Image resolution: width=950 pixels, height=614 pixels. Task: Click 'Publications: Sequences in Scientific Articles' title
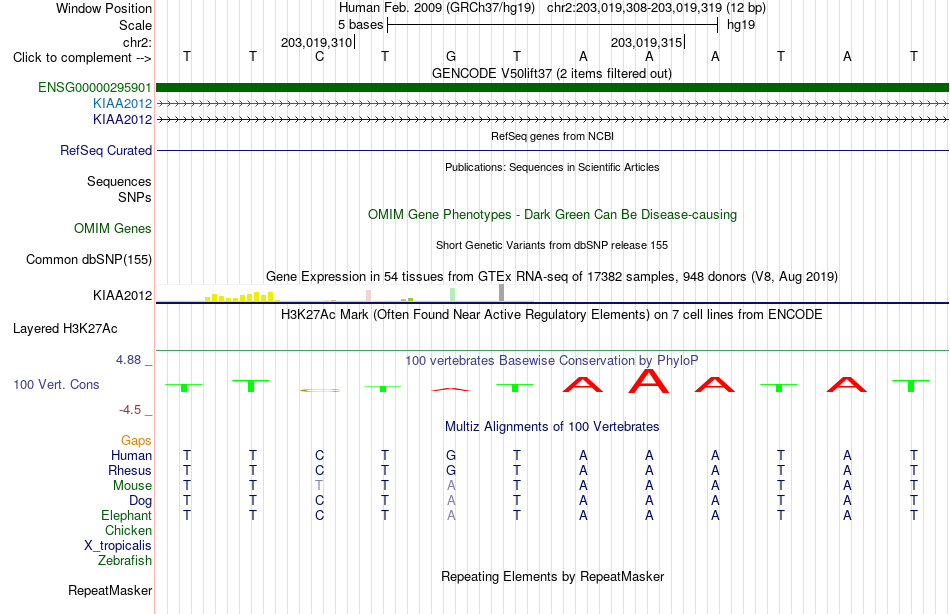pos(552,167)
